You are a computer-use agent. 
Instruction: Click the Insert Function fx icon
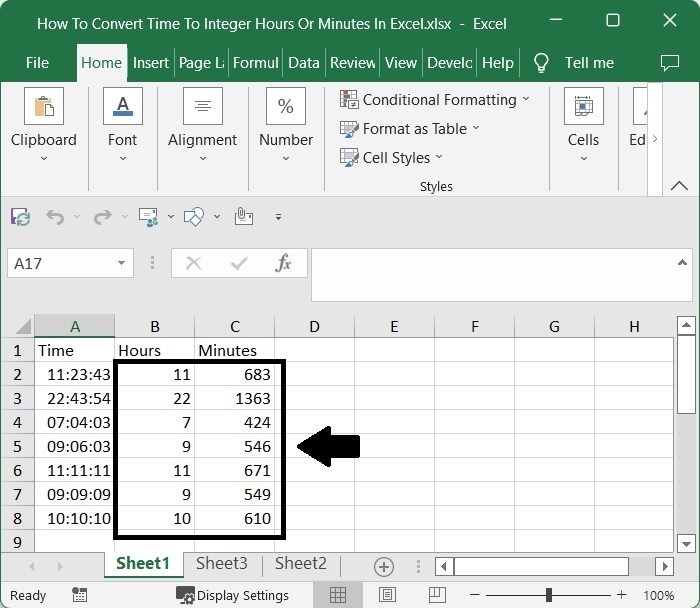pyautogui.click(x=284, y=264)
